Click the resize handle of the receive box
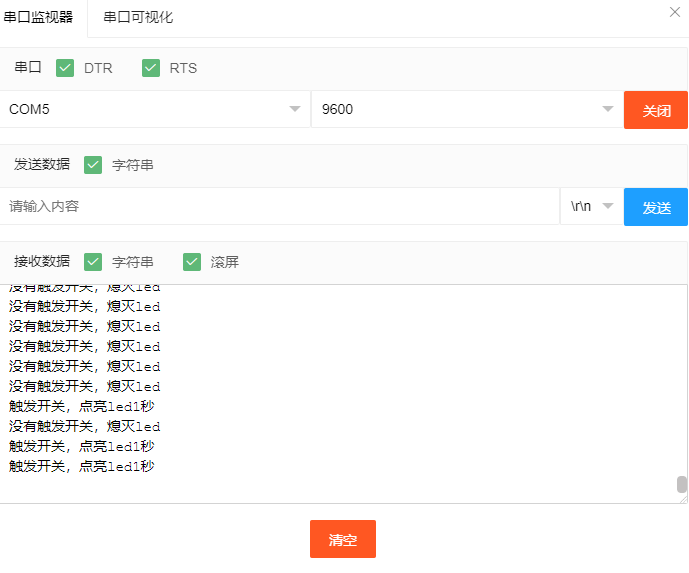This screenshot has height=573, width=689. pos(682,498)
